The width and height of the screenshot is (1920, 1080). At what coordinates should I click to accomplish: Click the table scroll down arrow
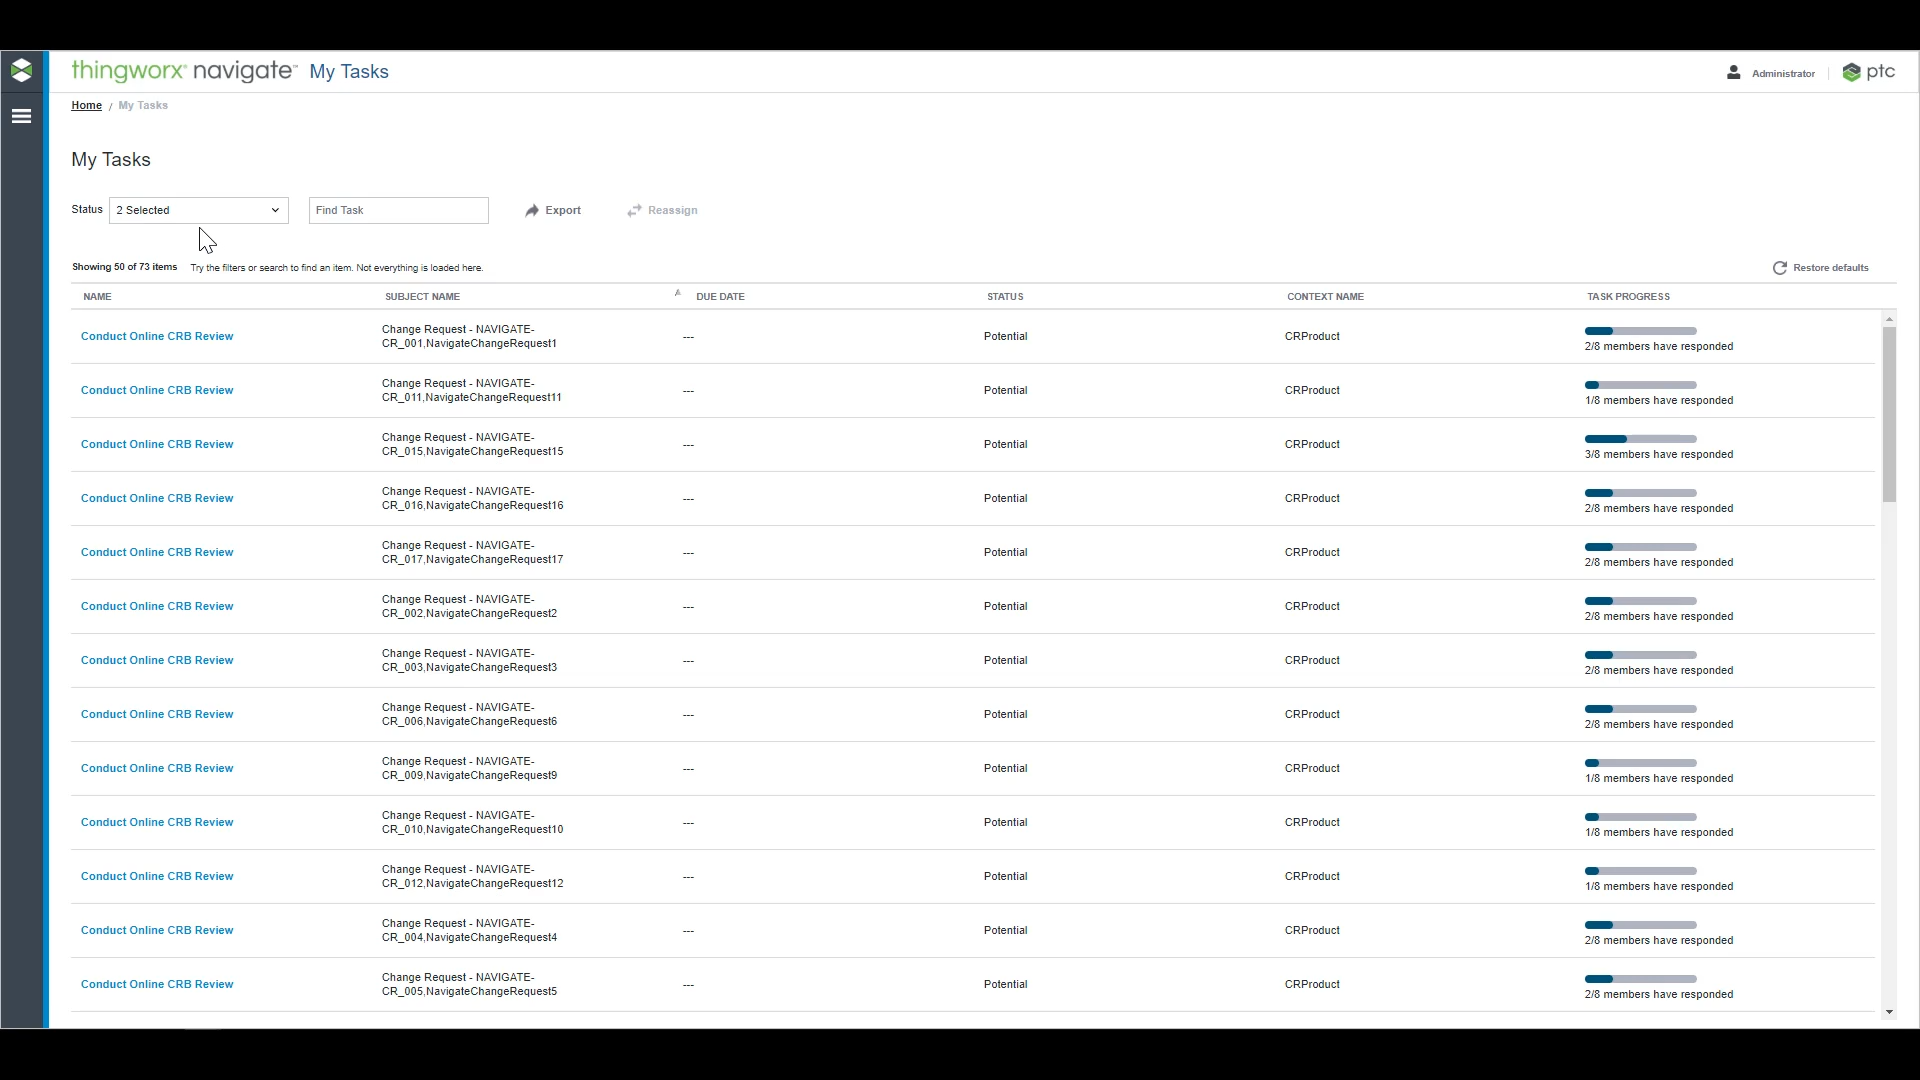[1889, 1012]
